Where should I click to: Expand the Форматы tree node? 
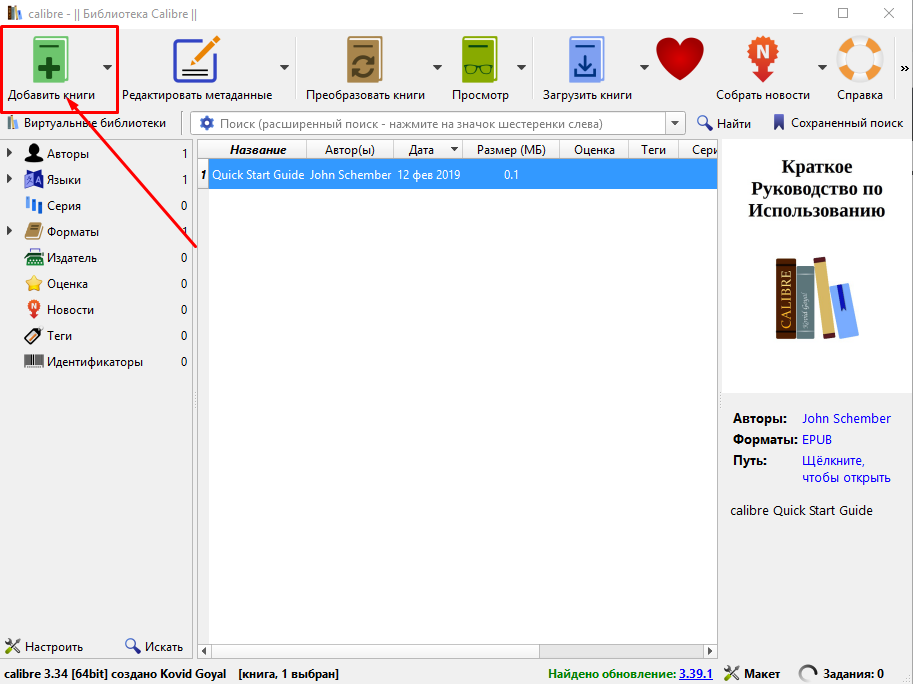[x=9, y=231]
